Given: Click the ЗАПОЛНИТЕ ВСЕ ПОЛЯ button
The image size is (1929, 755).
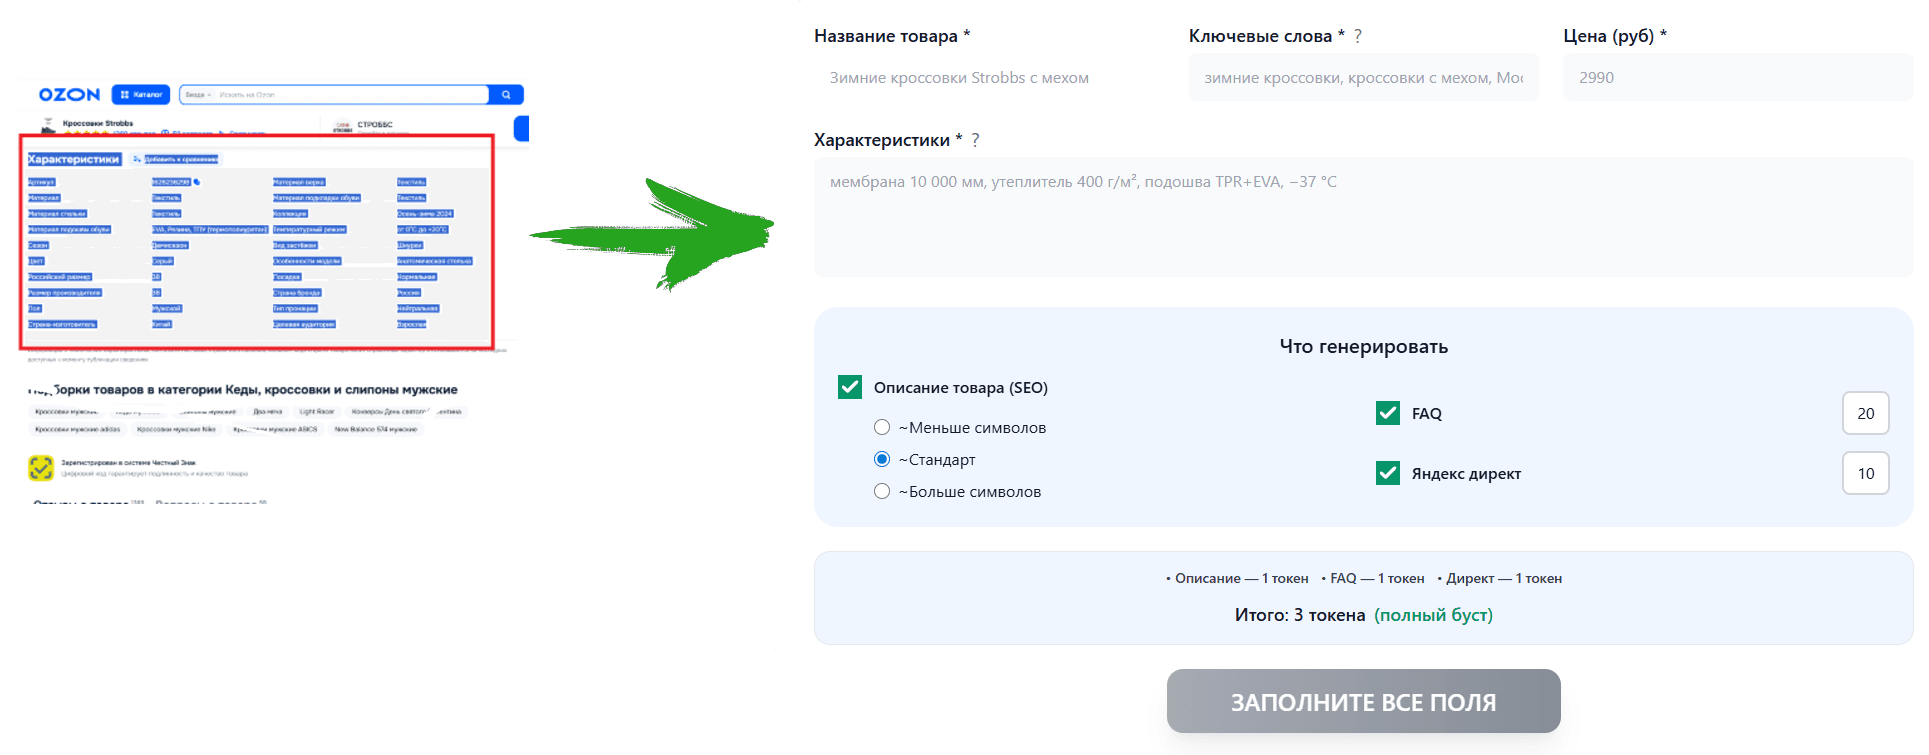Looking at the screenshot, I should (x=1363, y=701).
